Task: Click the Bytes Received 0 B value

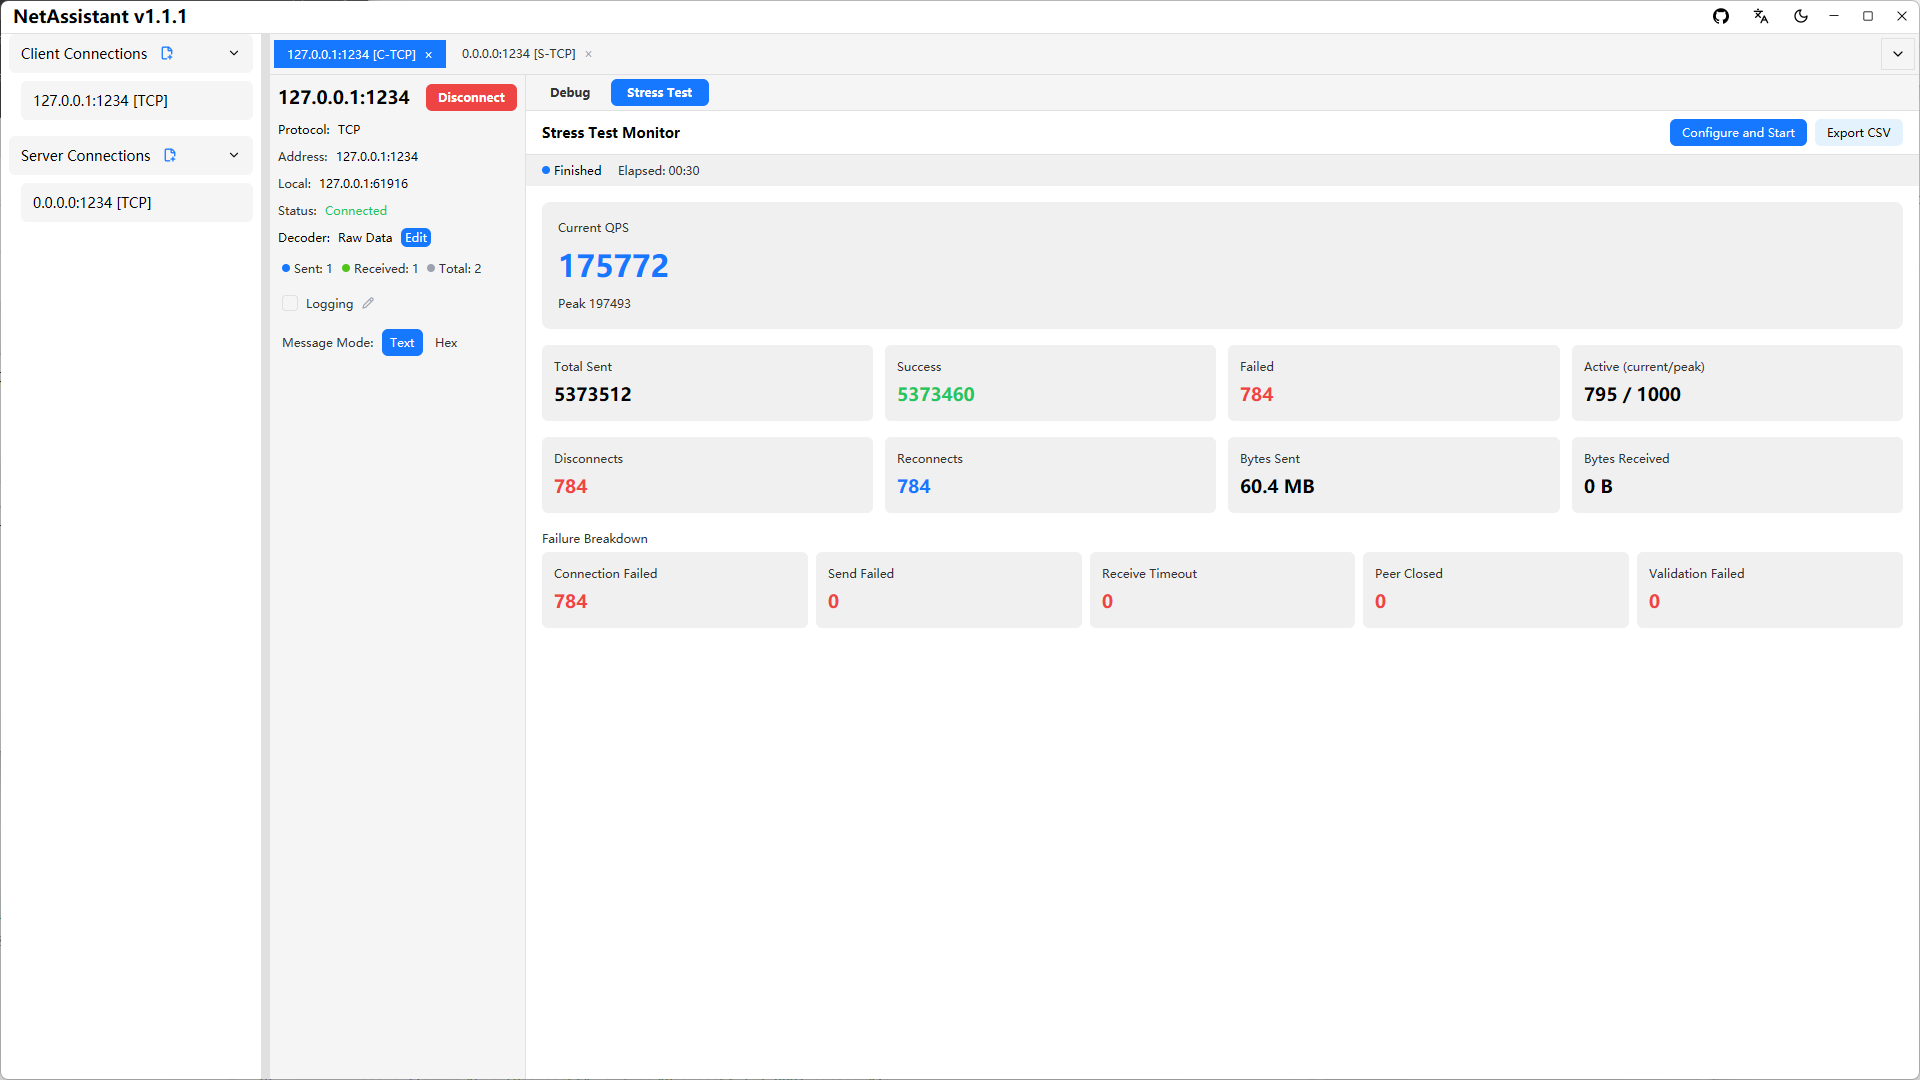Action: (1598, 487)
